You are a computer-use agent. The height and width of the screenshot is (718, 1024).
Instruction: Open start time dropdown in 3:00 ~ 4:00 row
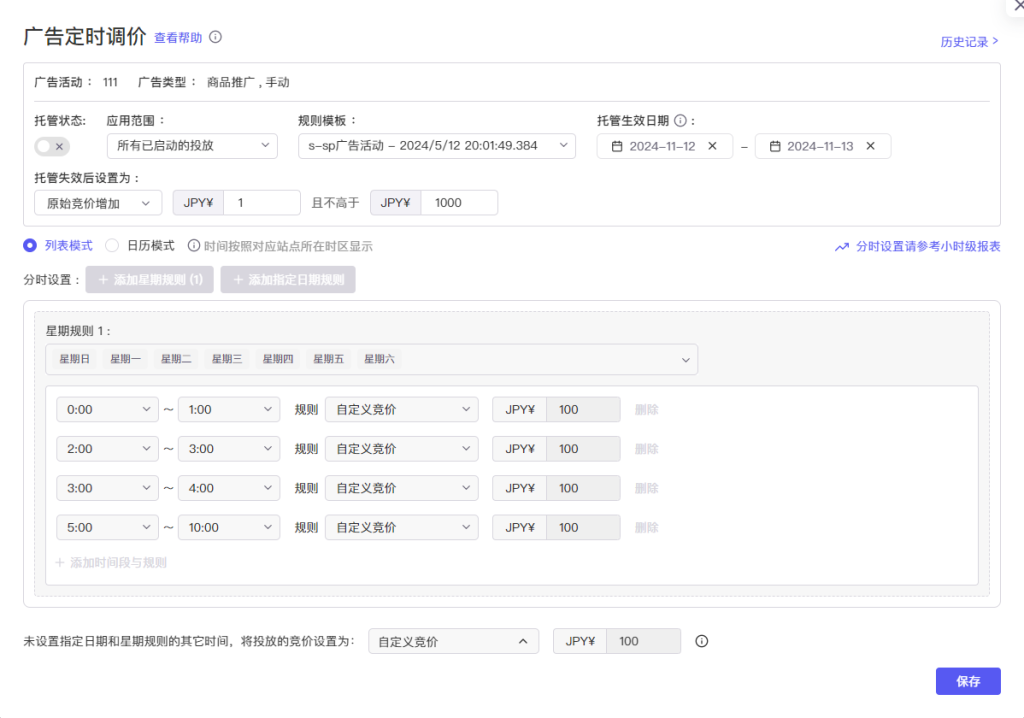107,488
